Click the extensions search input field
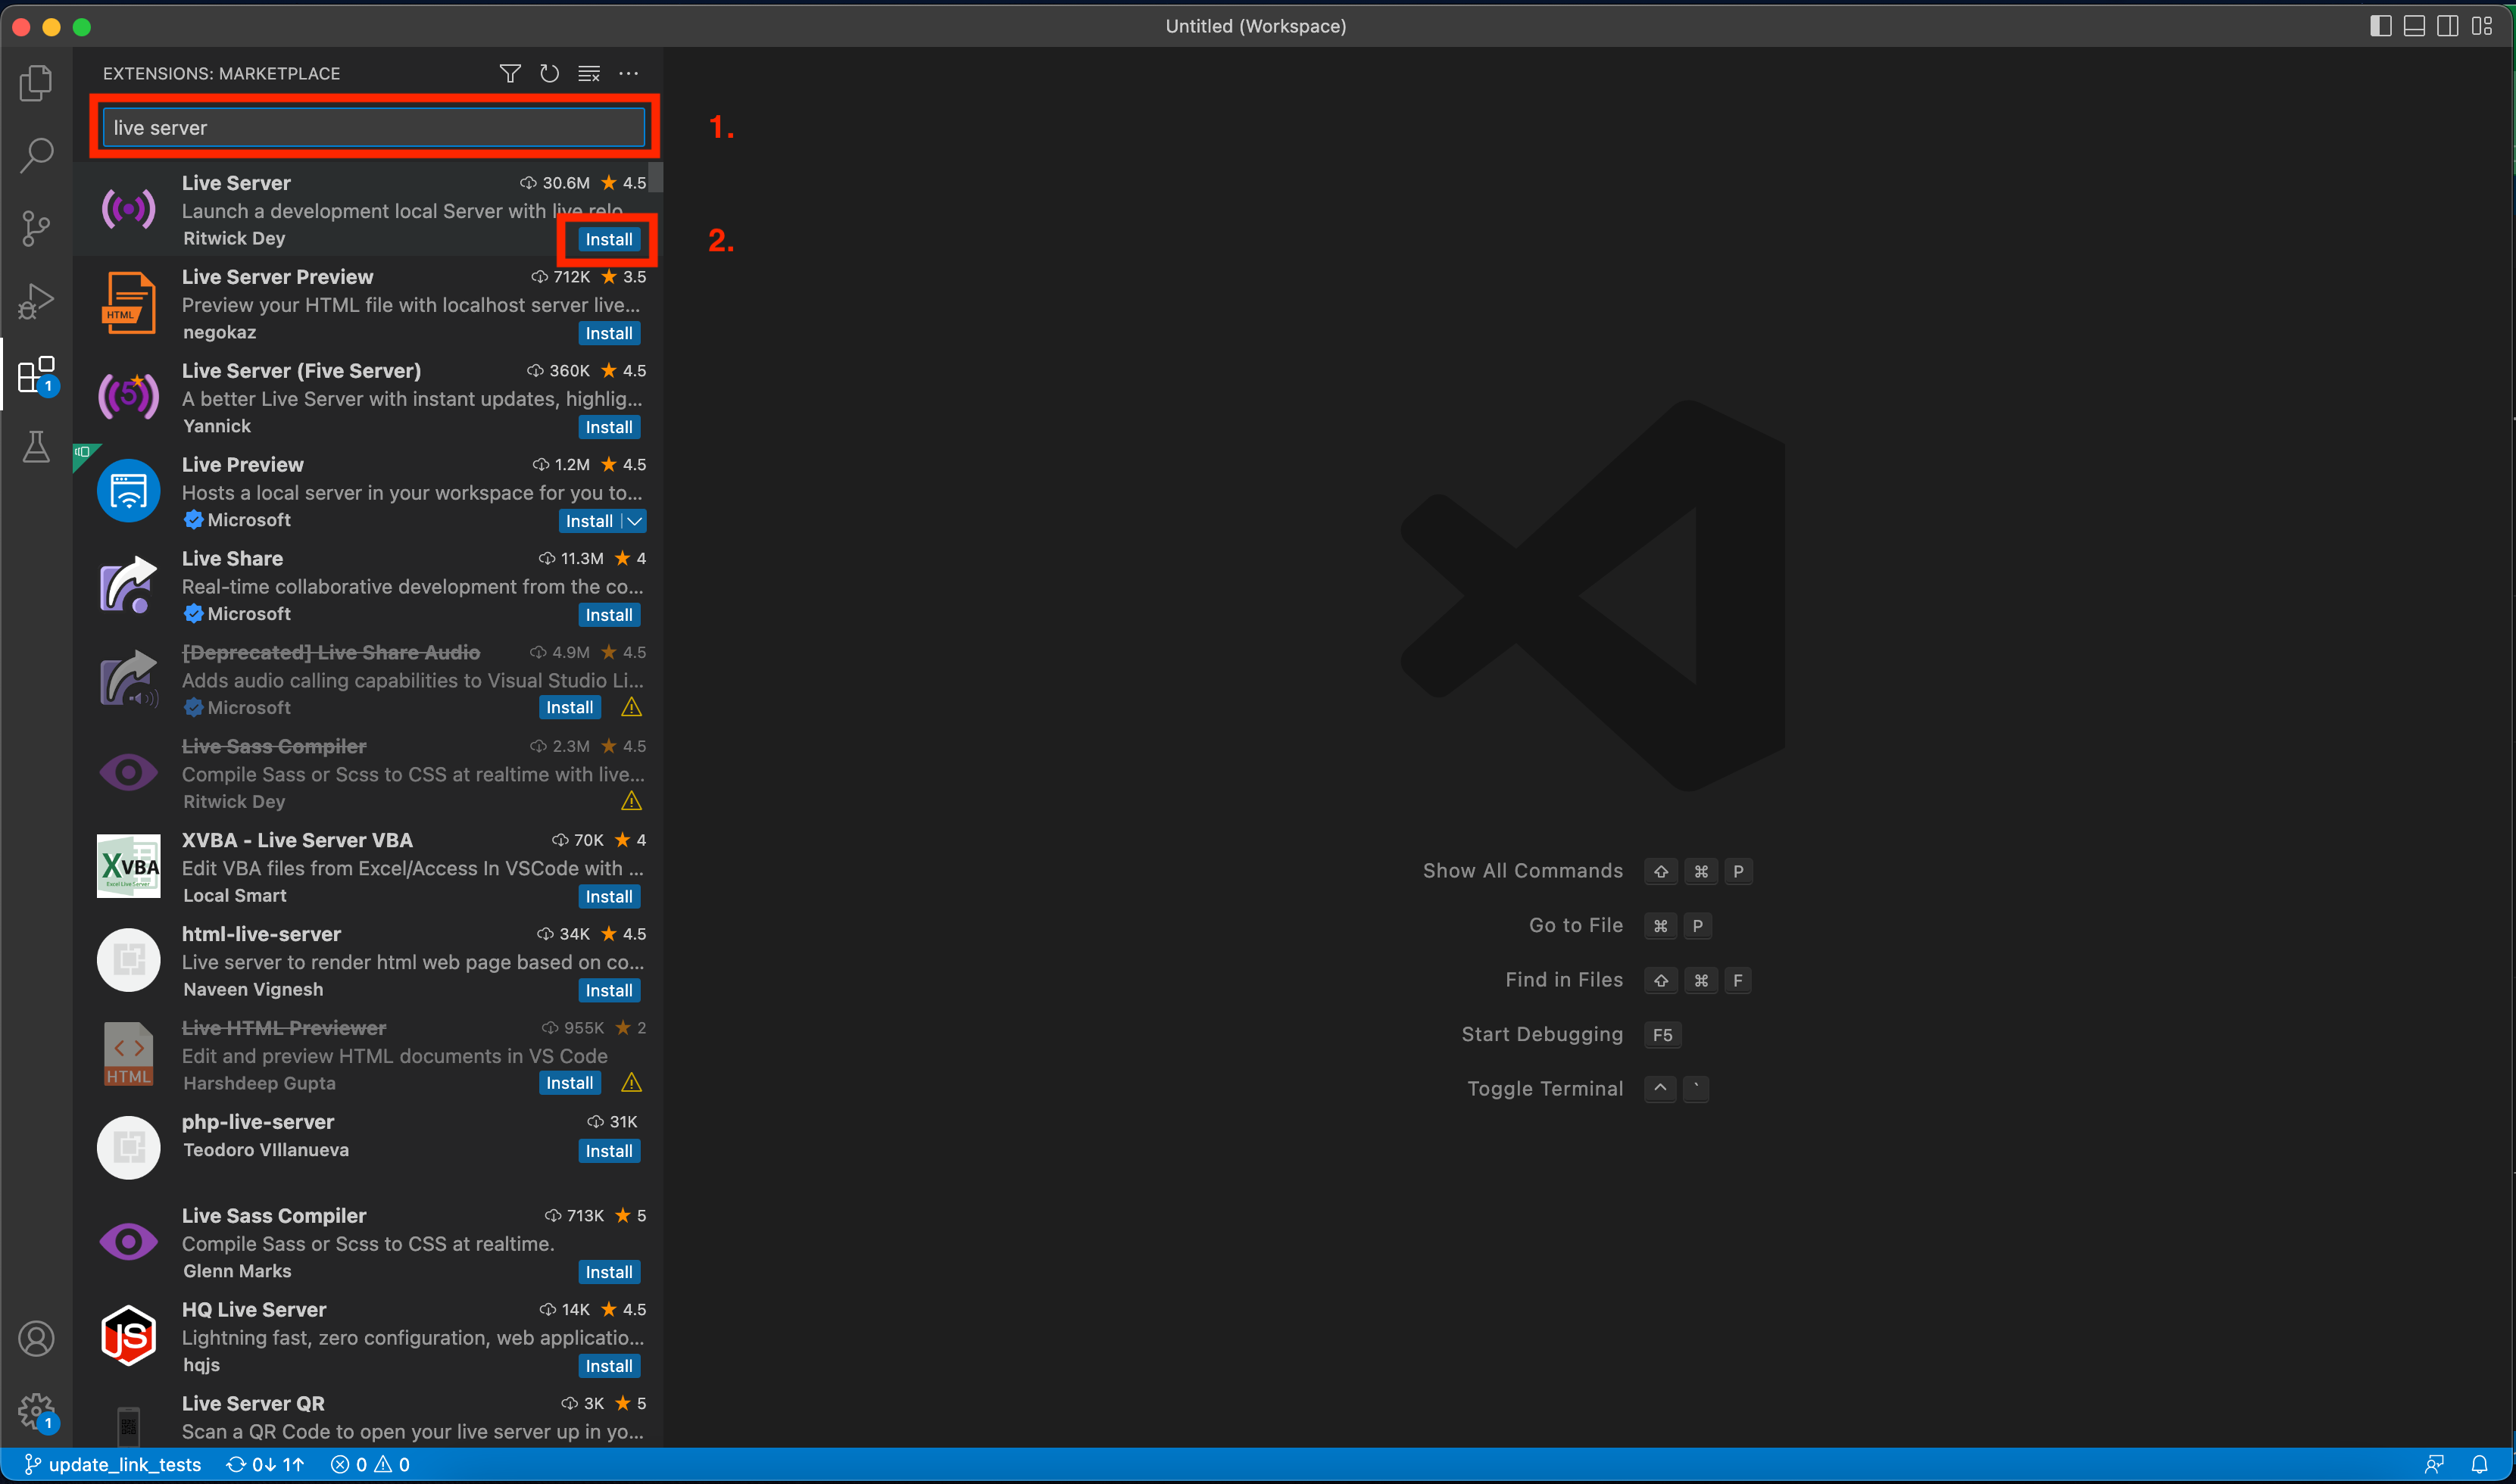This screenshot has width=2516, height=1484. [374, 127]
